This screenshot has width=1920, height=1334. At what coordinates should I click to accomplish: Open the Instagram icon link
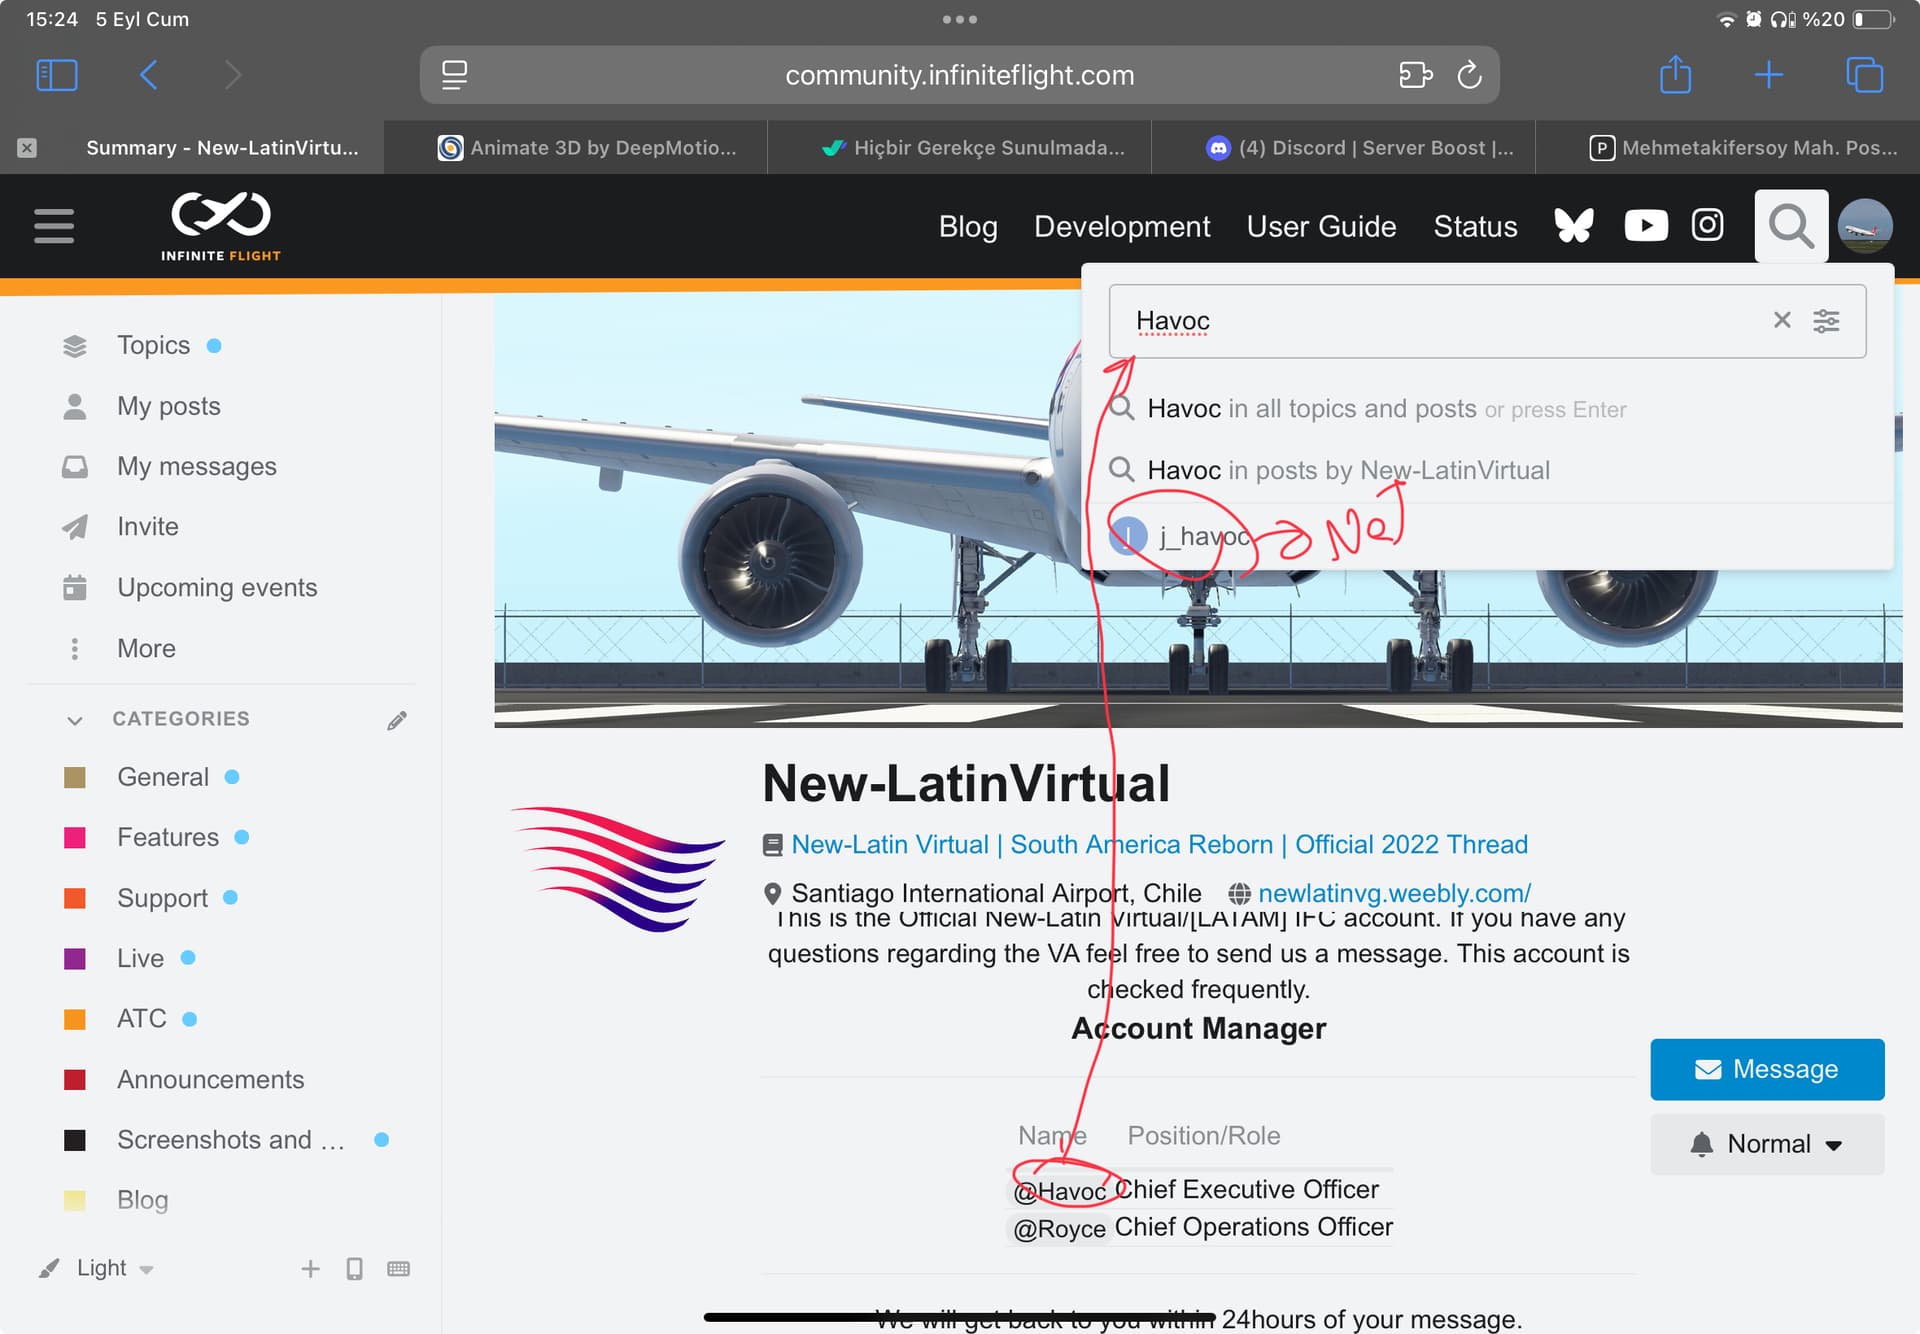[x=1707, y=225]
